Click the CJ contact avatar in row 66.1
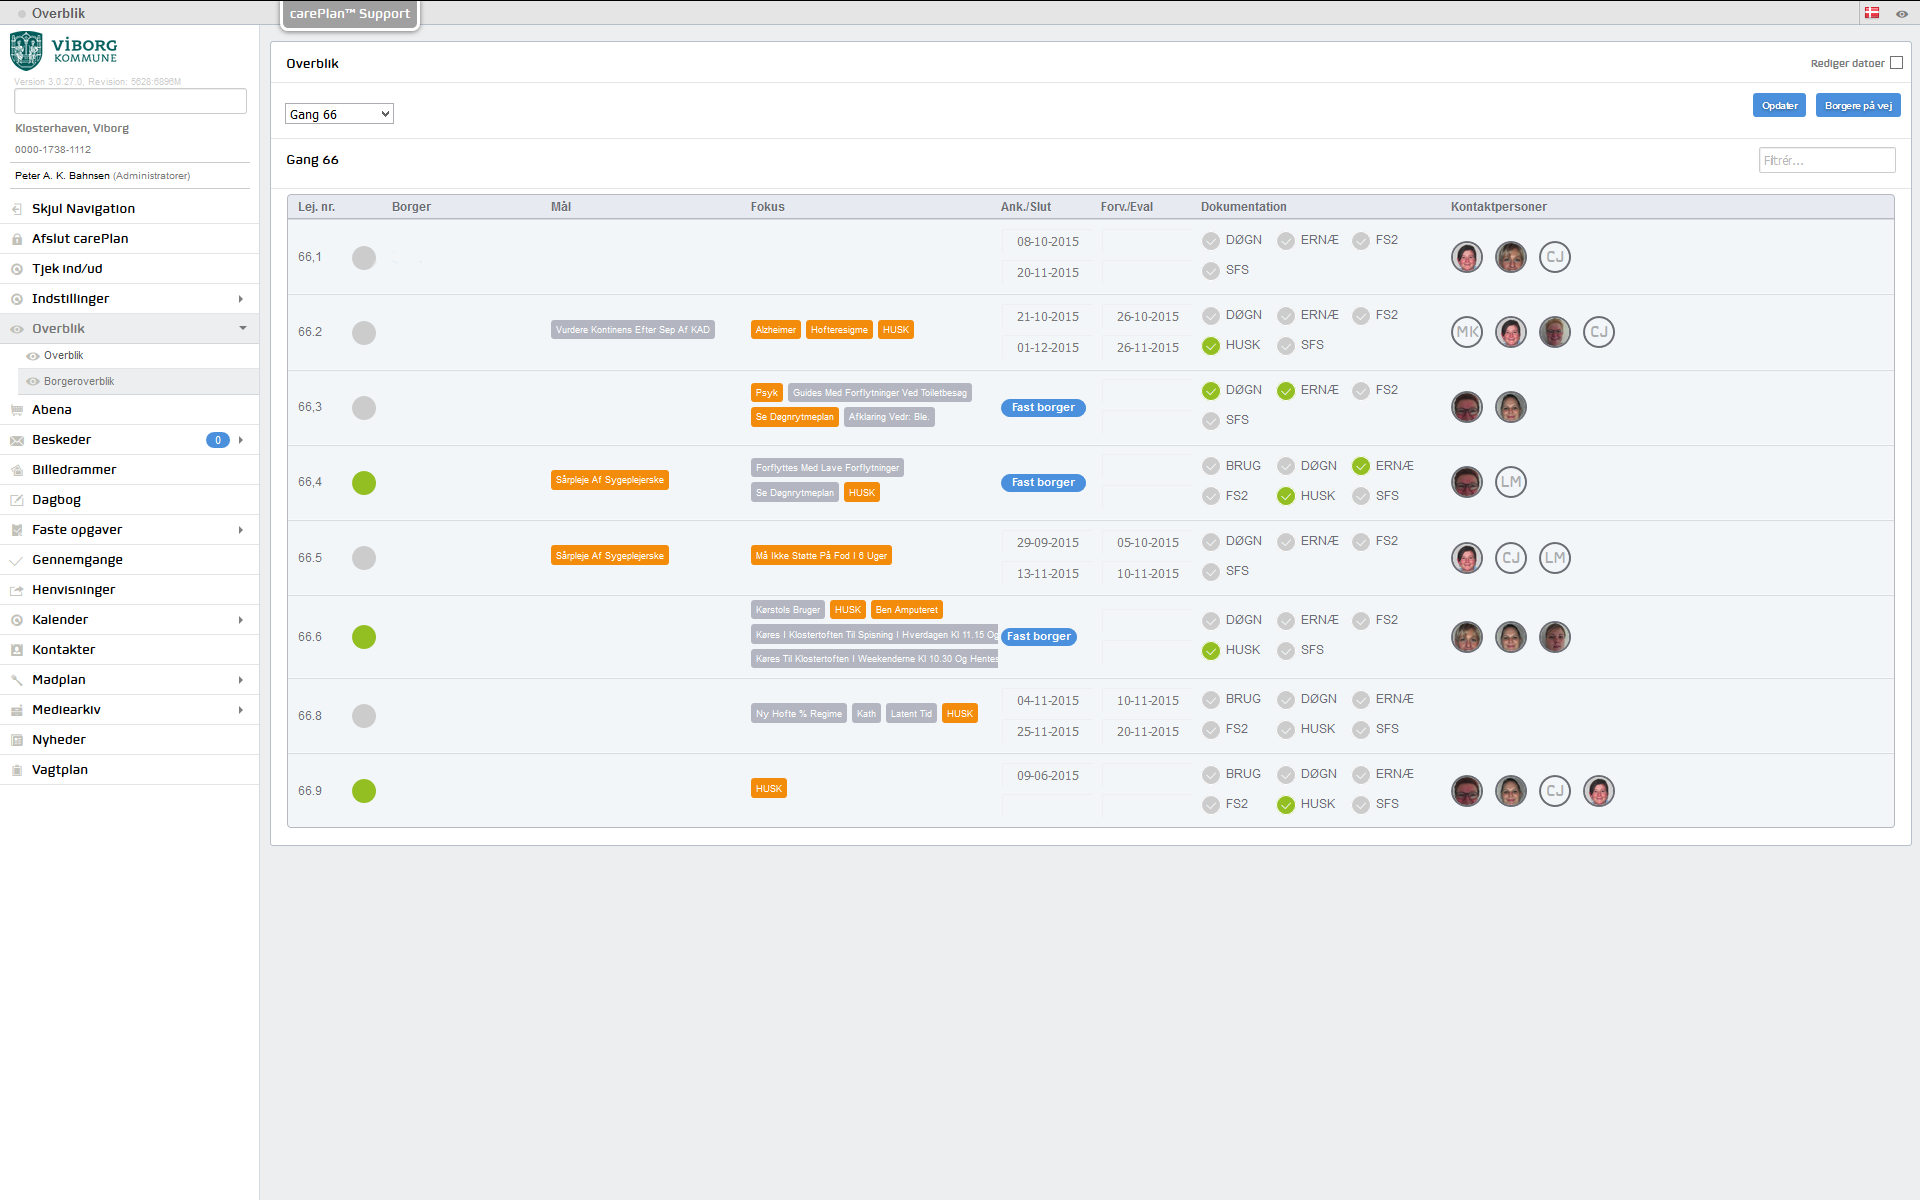This screenshot has width=1920, height=1200. tap(1554, 257)
